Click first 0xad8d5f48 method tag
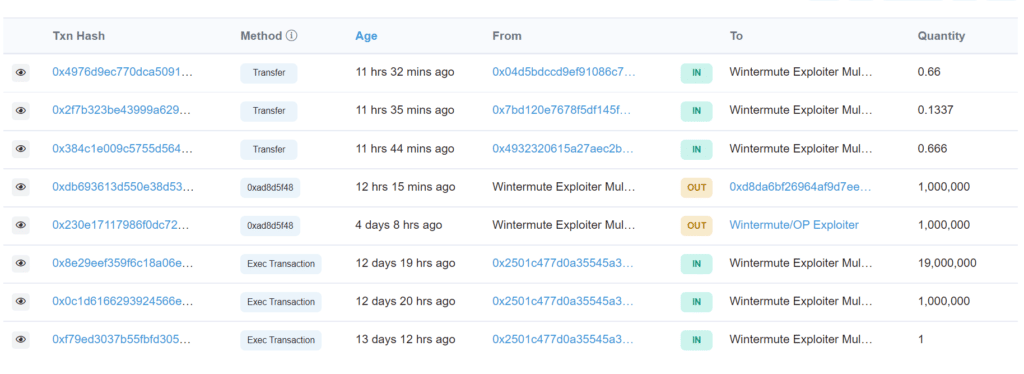This screenshot has width=1024, height=374. (270, 188)
